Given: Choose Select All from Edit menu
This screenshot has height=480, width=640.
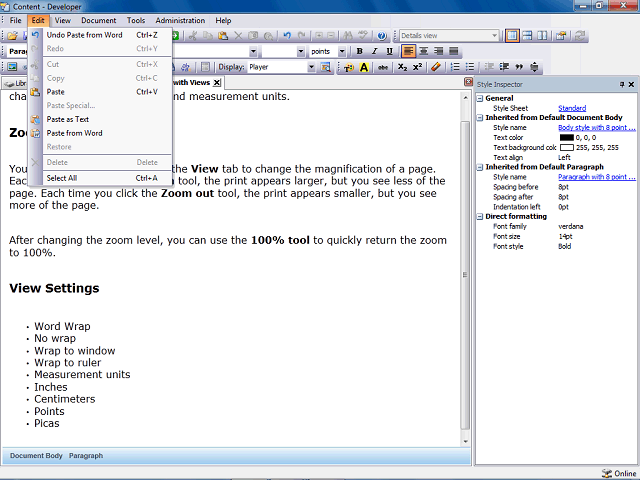Looking at the screenshot, I should (x=100, y=178).
